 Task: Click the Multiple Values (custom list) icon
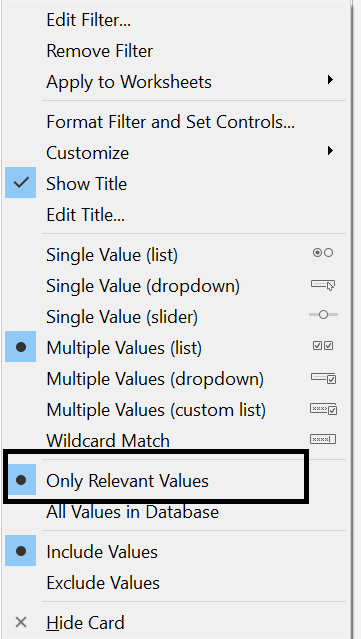[x=324, y=409]
